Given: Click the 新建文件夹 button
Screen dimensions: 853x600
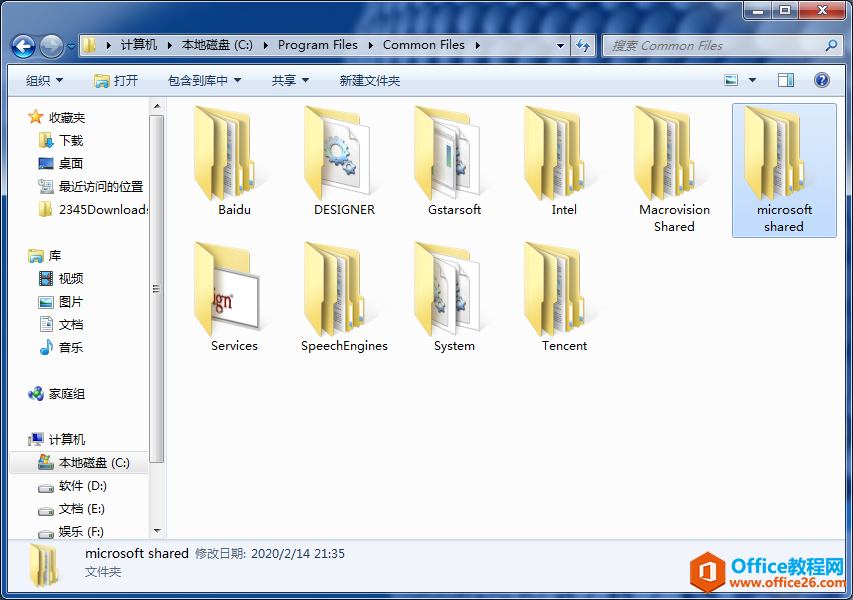Looking at the screenshot, I should (370, 81).
